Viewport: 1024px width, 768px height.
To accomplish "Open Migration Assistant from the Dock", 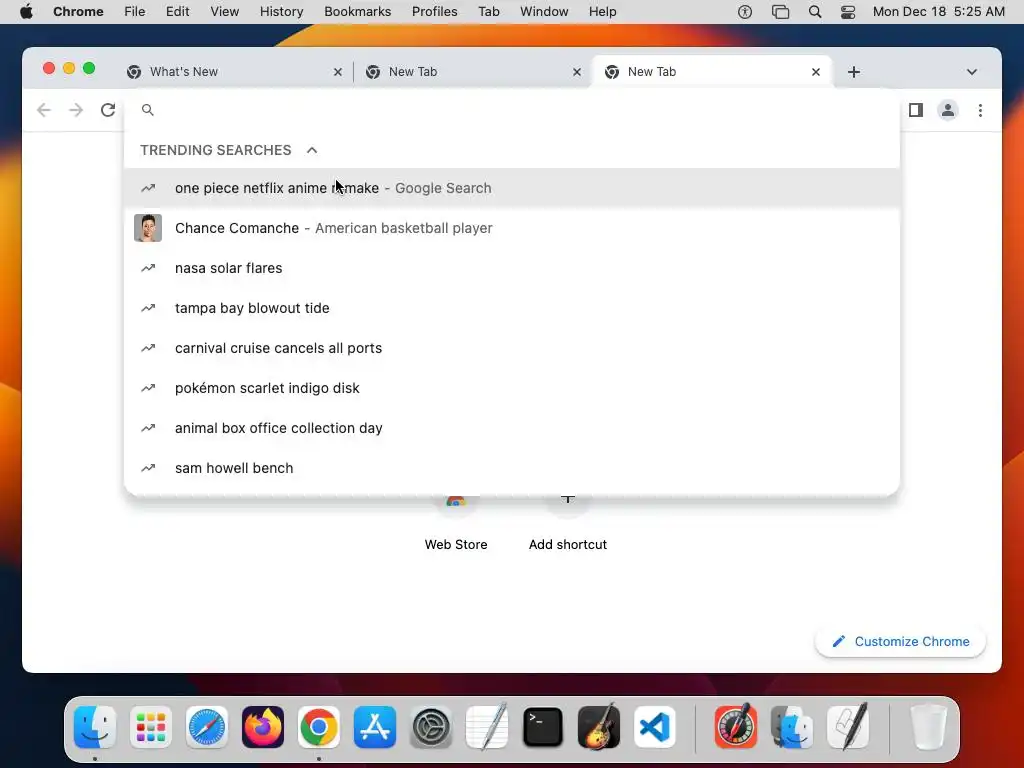I will tap(792, 727).
